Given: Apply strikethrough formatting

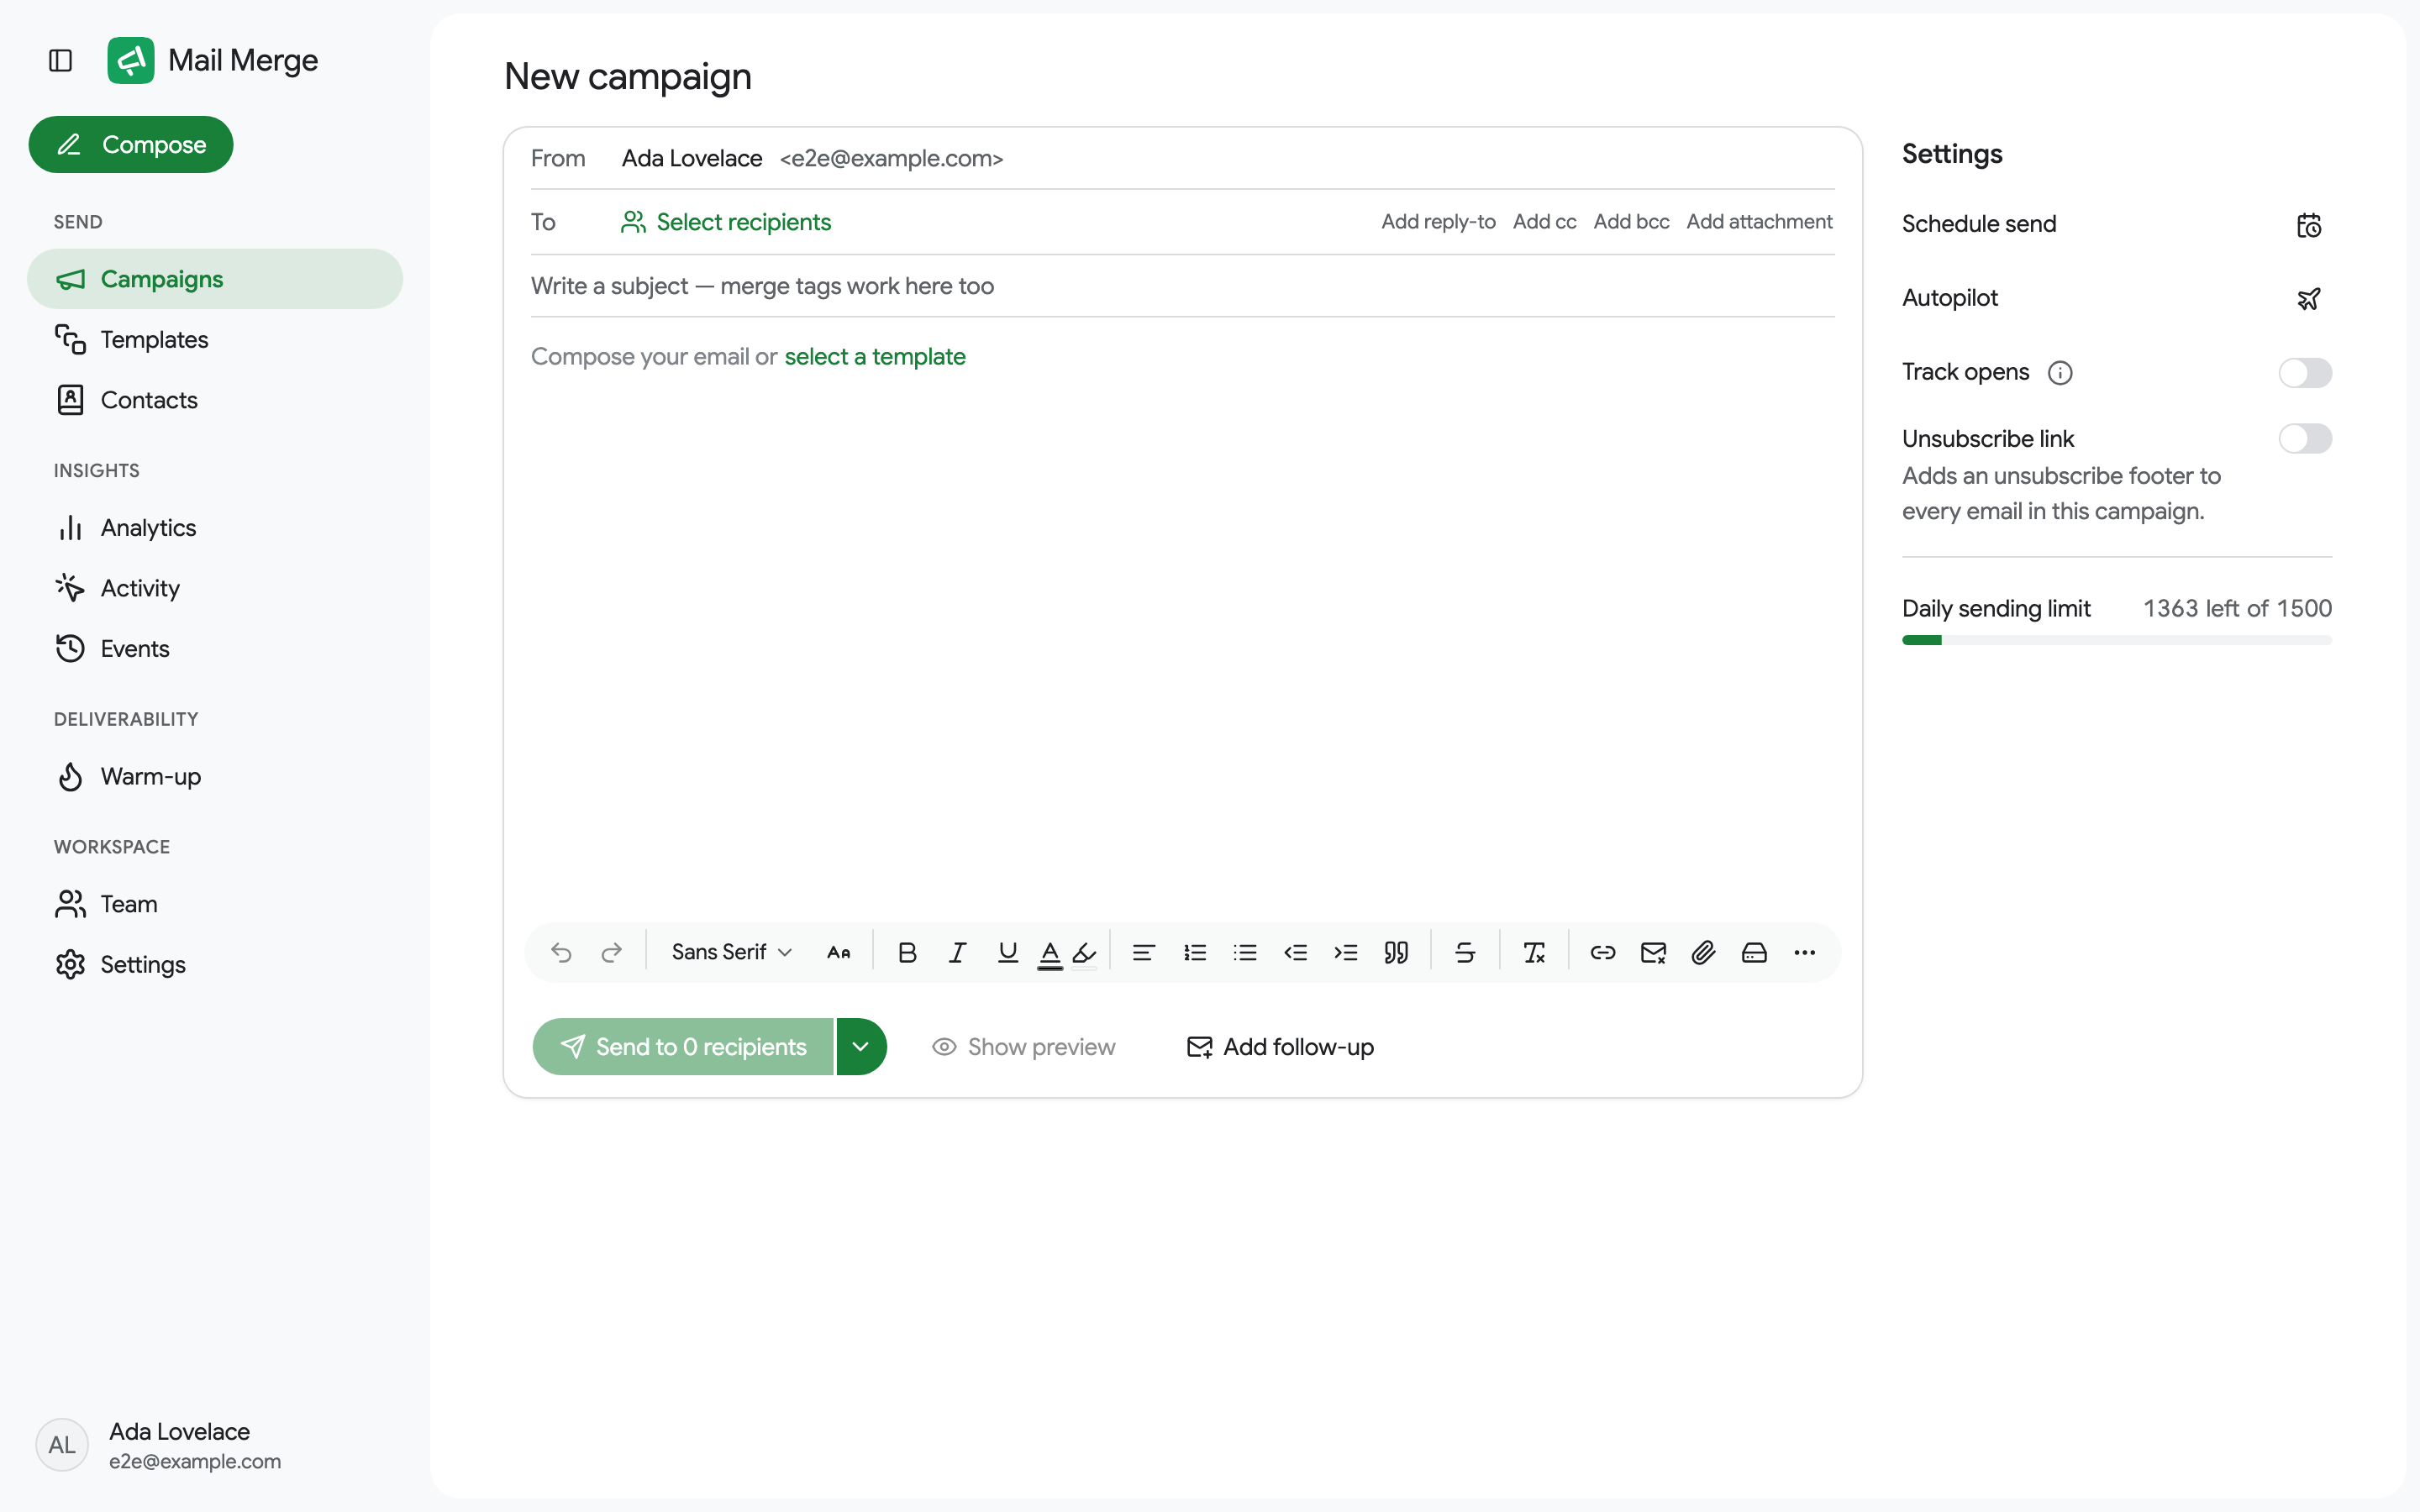Looking at the screenshot, I should [1465, 953].
